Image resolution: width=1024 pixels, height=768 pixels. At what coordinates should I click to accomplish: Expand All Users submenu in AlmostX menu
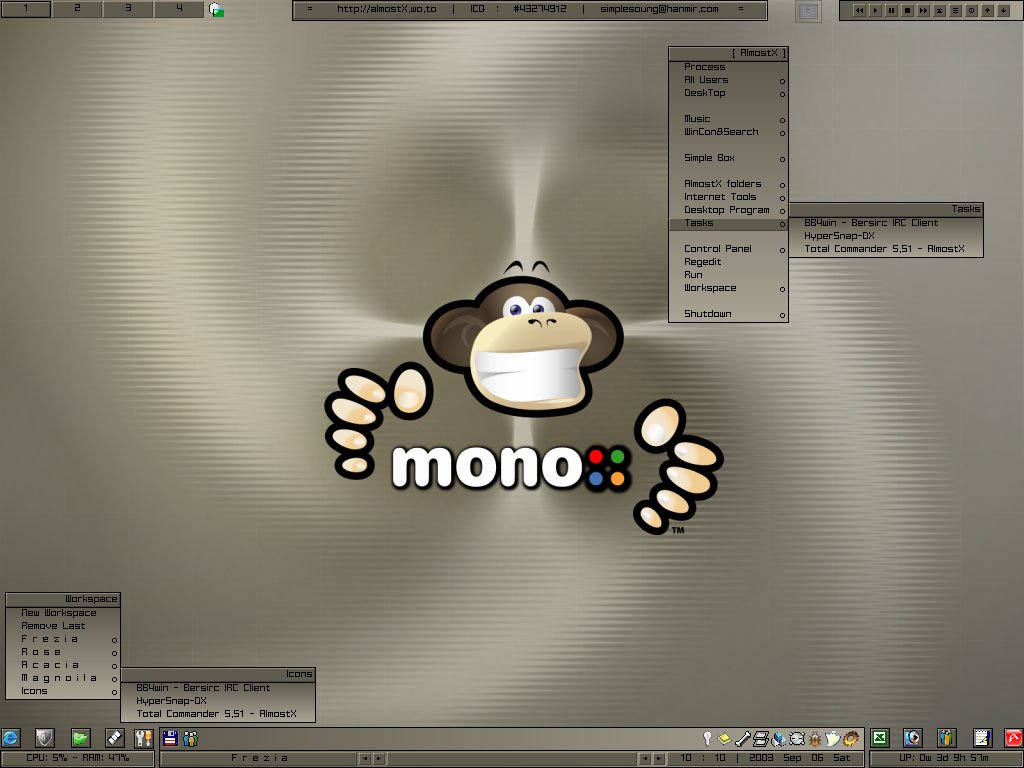point(728,80)
